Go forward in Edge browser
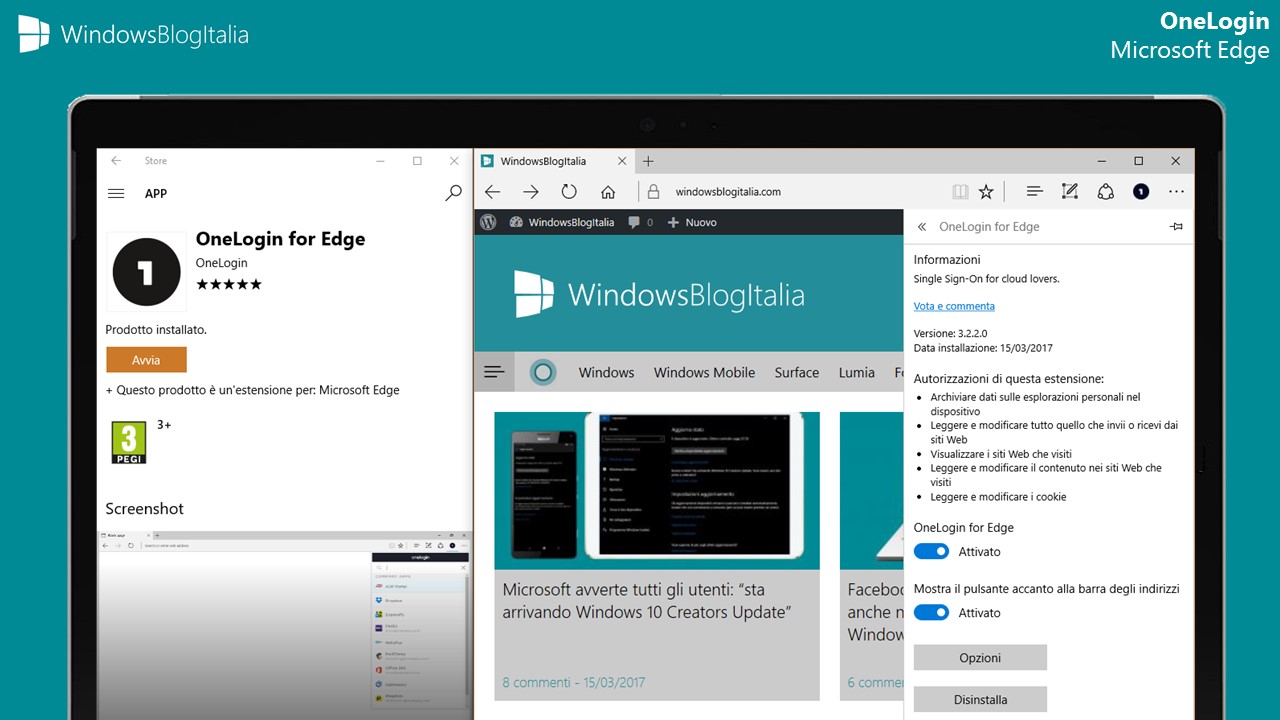The image size is (1280, 720). click(x=531, y=192)
